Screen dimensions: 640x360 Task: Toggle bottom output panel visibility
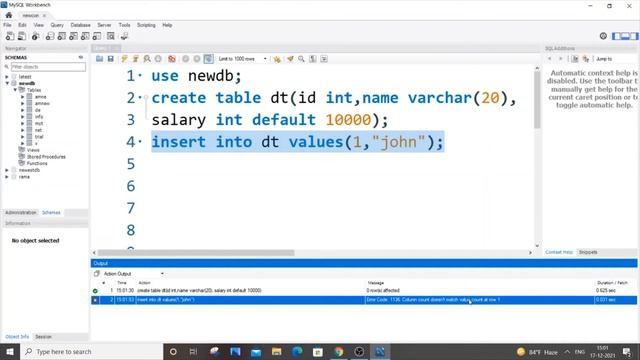coord(625,36)
